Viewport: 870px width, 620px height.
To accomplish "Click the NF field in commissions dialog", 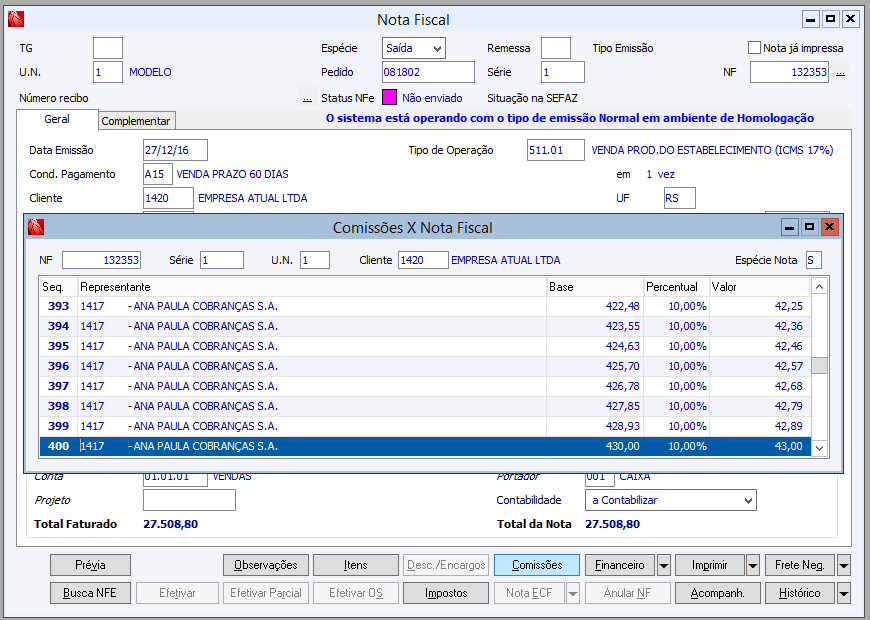I will pyautogui.click(x=102, y=260).
